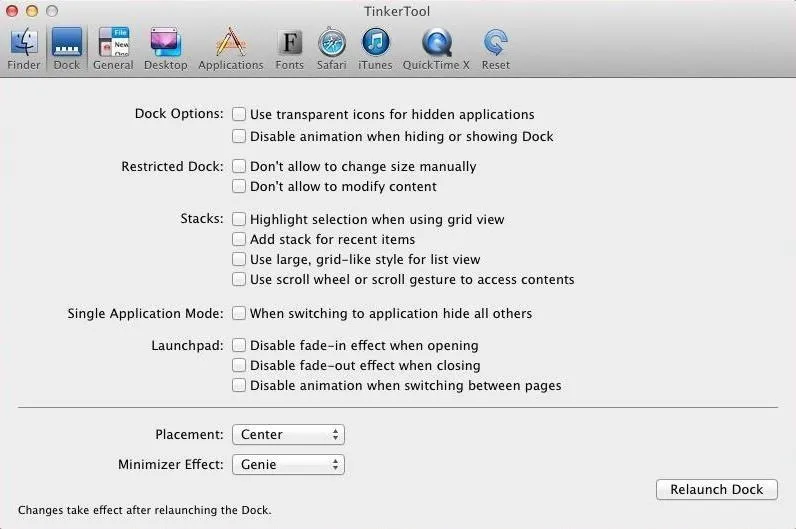Click the 'Launchpad:' label
The height and width of the screenshot is (529, 796).
tap(187, 346)
